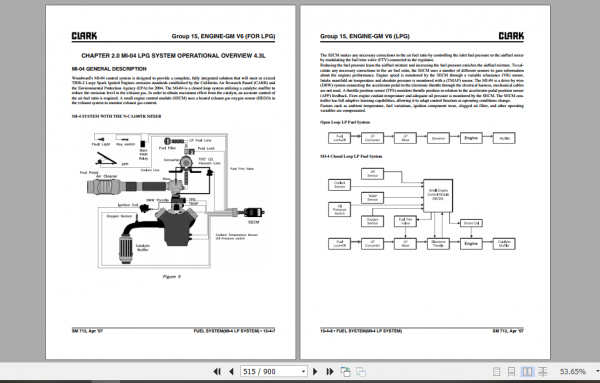Click the Figure 9 caption
This screenshot has width=600, height=383.
[x=171, y=277]
